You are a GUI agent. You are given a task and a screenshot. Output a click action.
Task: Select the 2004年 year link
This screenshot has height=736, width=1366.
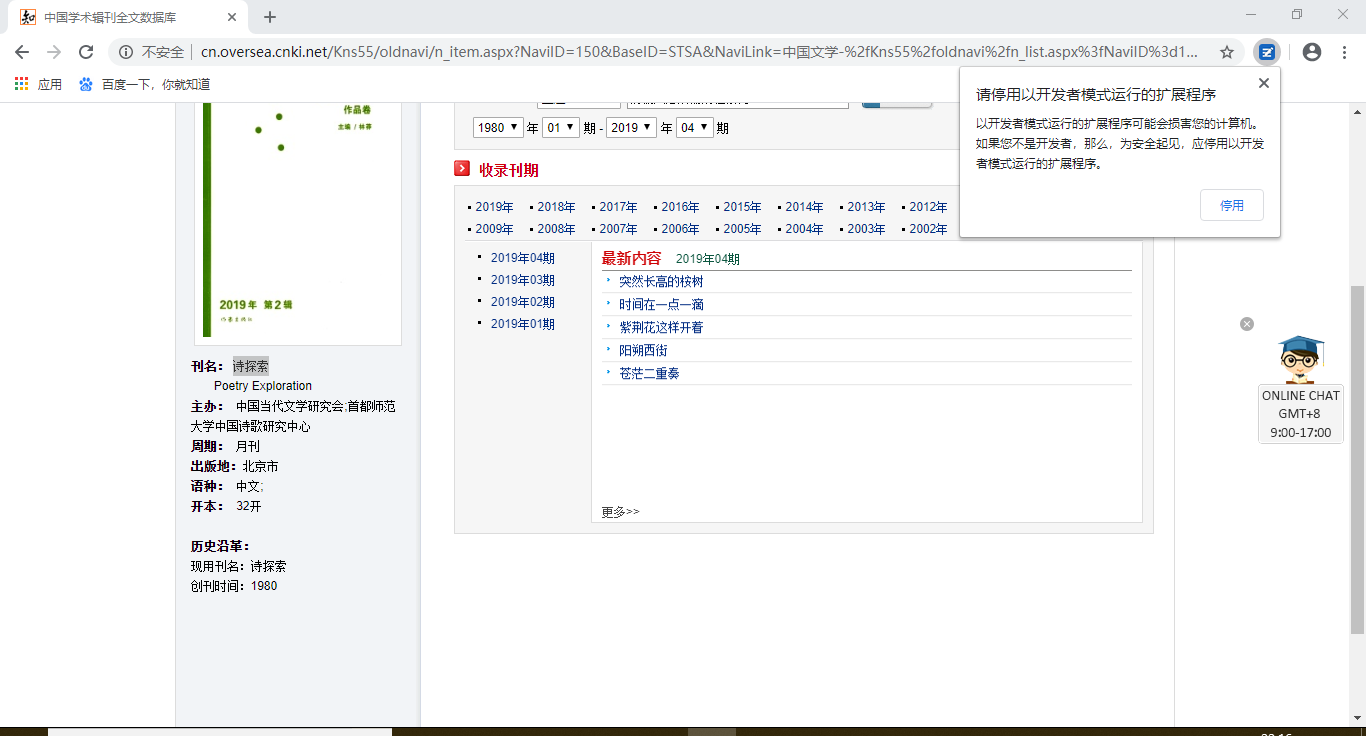(x=804, y=229)
